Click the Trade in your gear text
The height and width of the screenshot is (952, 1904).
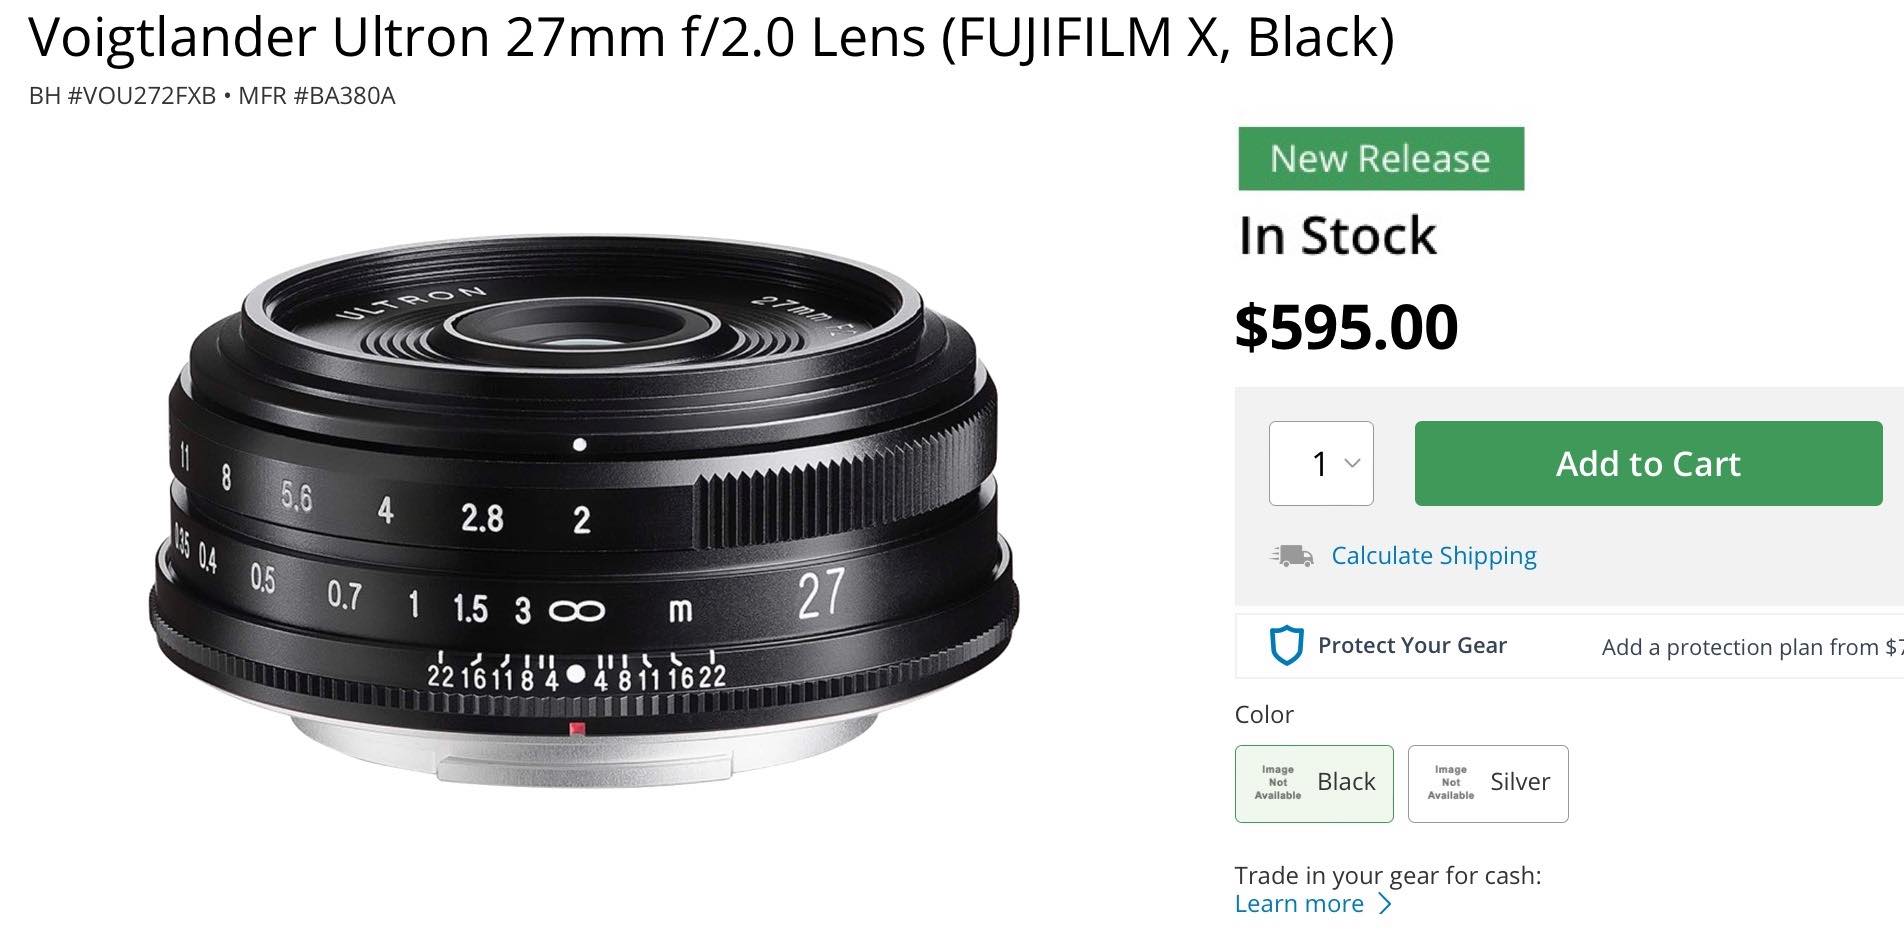(1388, 873)
